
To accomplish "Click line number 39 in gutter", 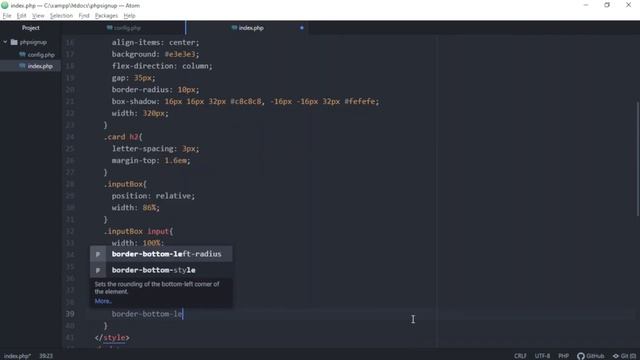I will click(70, 314).
